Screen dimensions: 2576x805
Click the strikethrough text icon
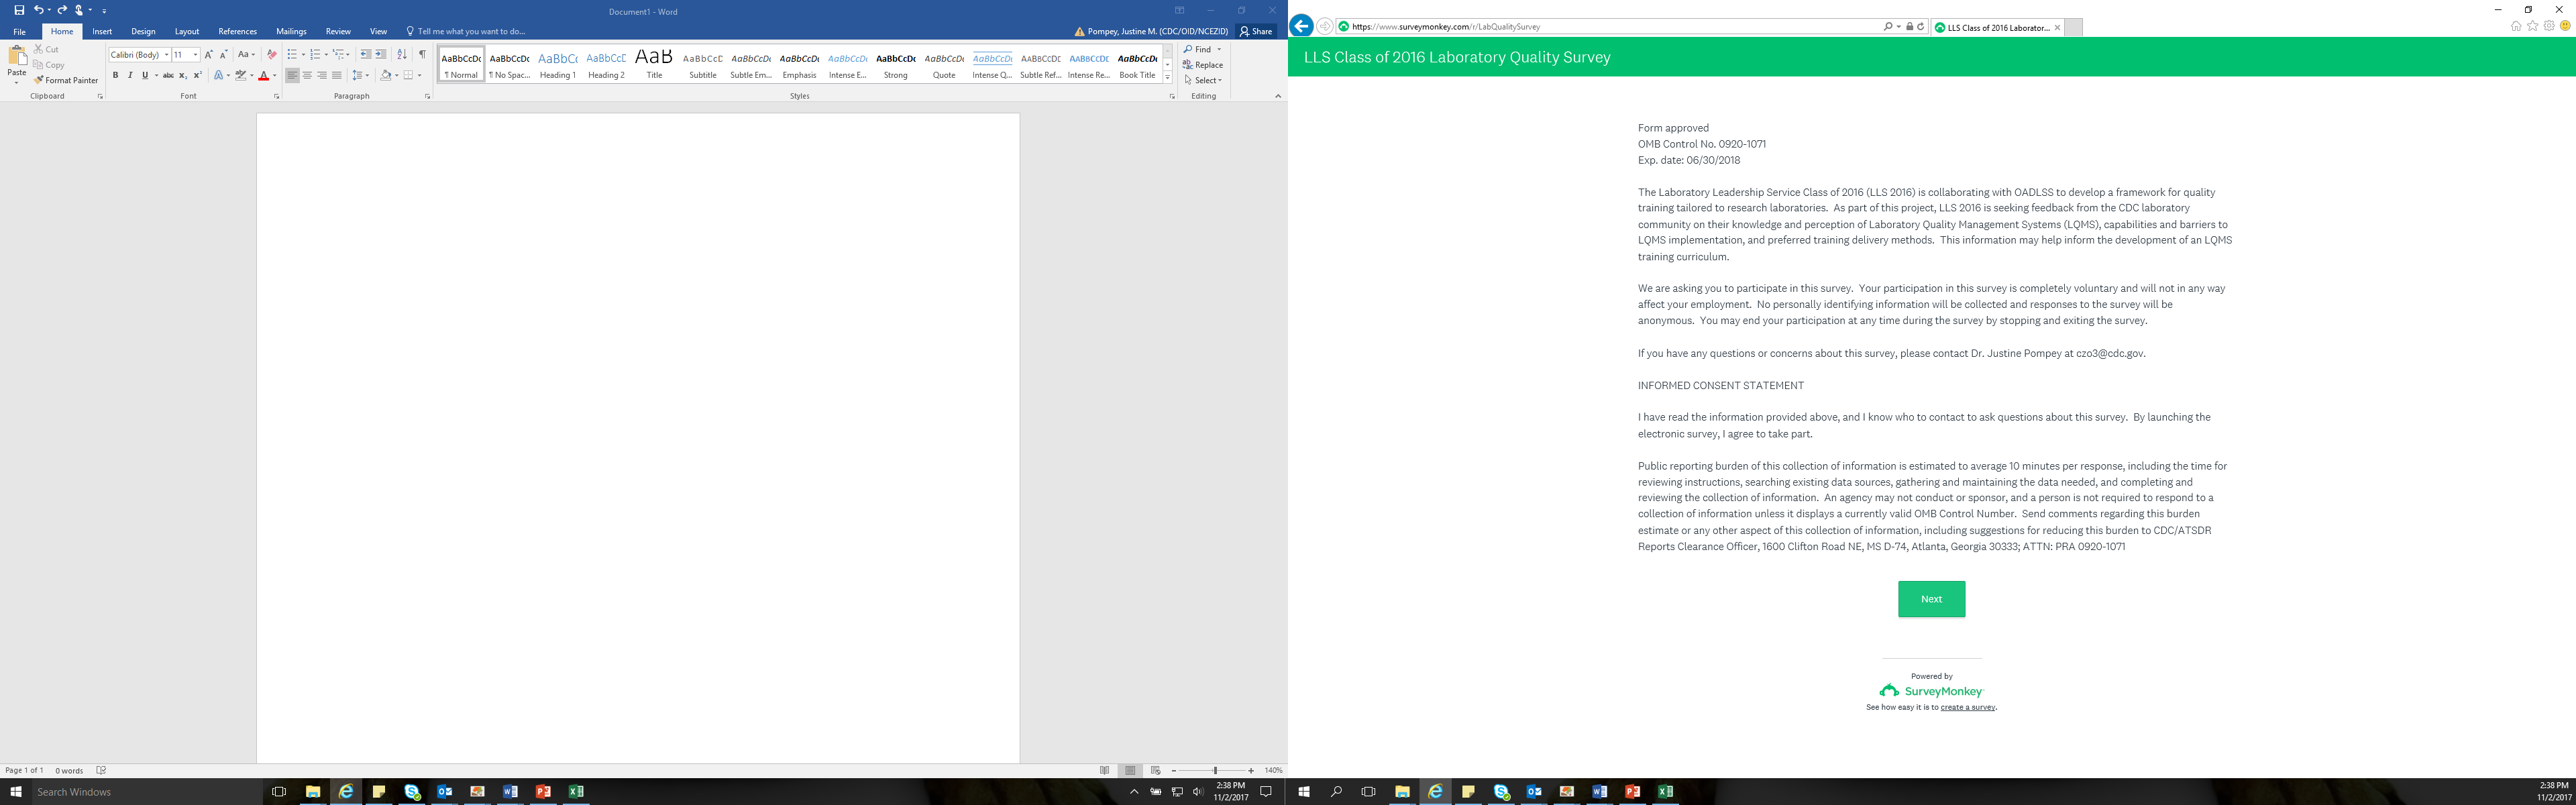click(x=168, y=76)
